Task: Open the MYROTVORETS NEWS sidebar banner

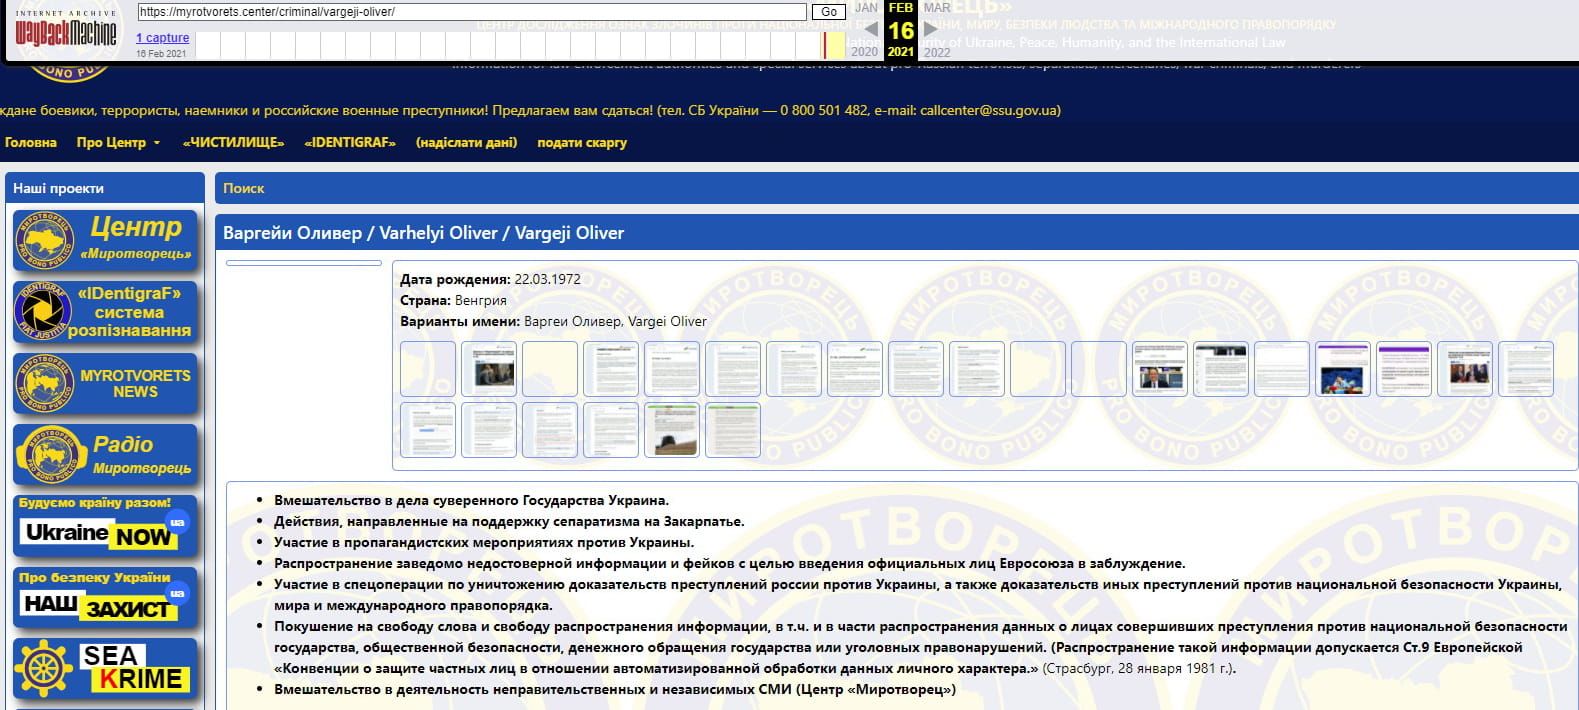Action: (105, 384)
